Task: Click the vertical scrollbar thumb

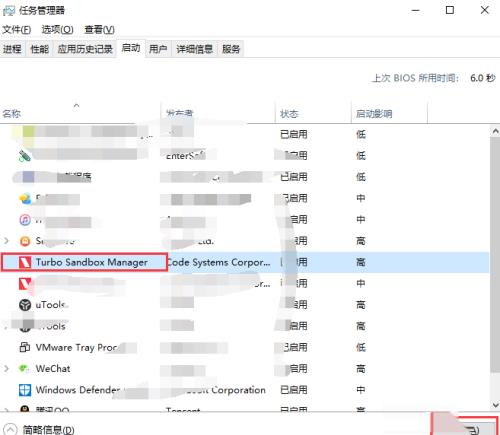Action: click(x=495, y=255)
